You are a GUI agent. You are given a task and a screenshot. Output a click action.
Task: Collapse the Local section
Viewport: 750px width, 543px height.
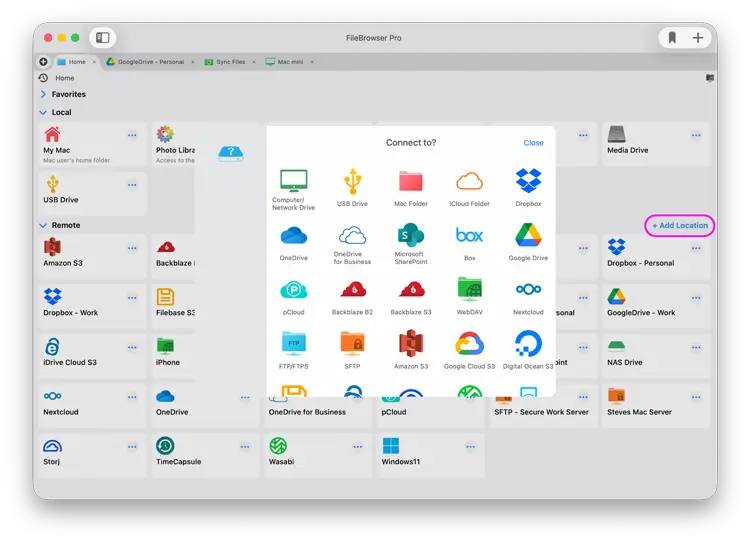[44, 112]
